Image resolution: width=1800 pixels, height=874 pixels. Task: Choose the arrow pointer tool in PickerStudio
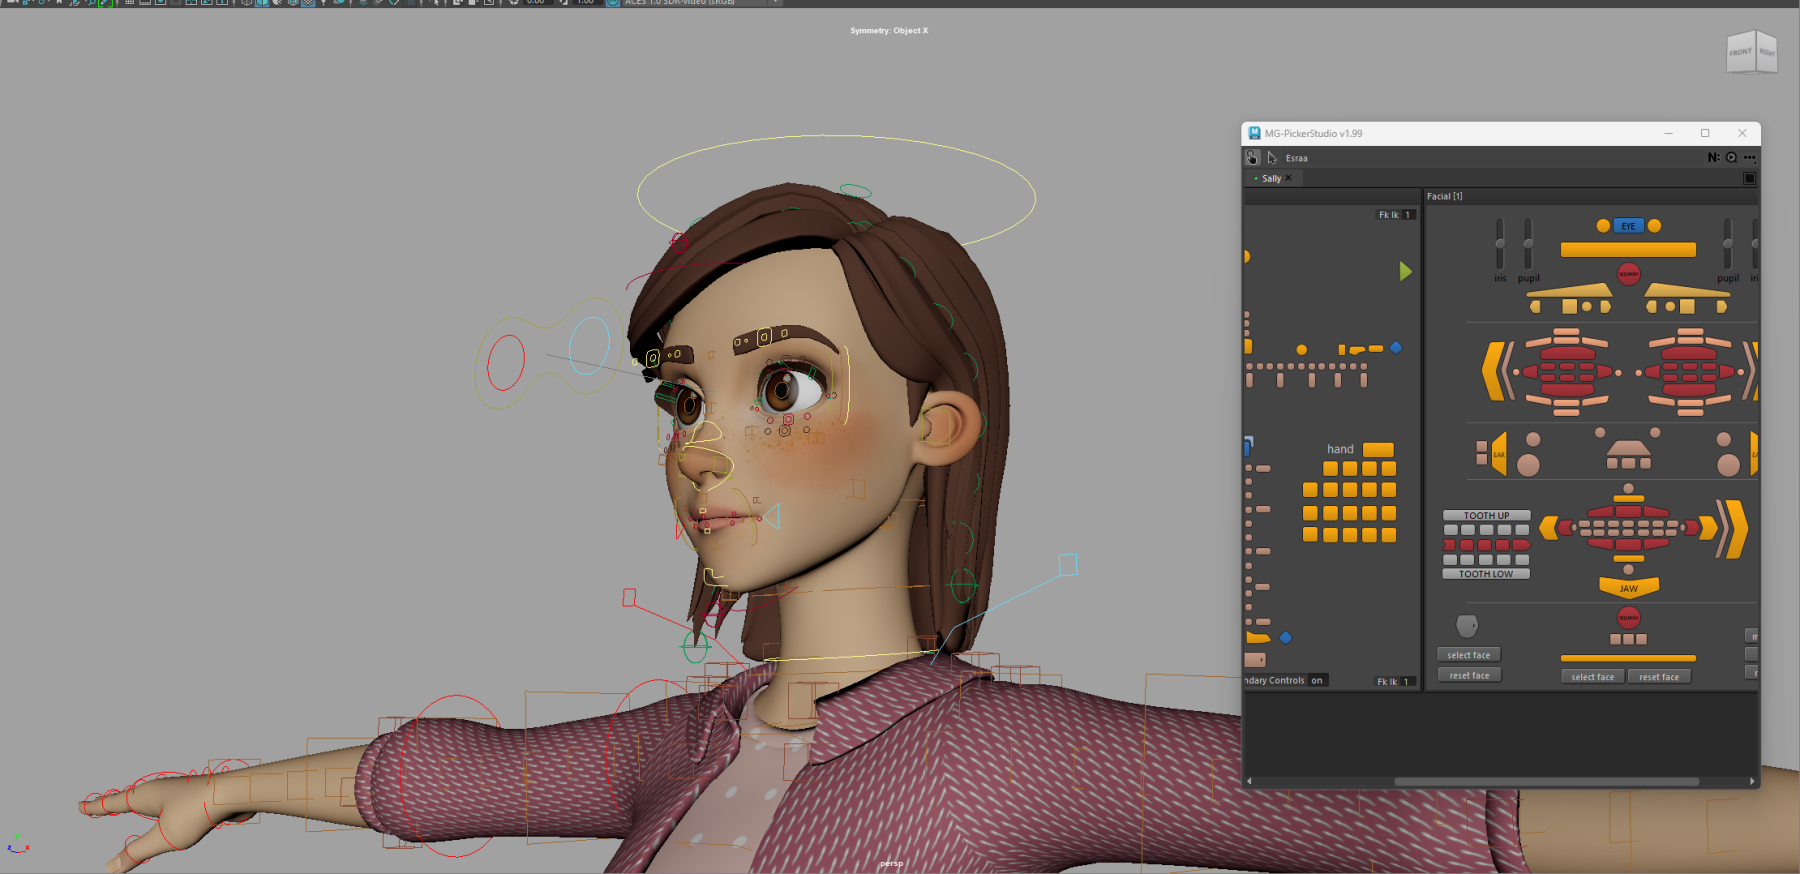click(1272, 158)
